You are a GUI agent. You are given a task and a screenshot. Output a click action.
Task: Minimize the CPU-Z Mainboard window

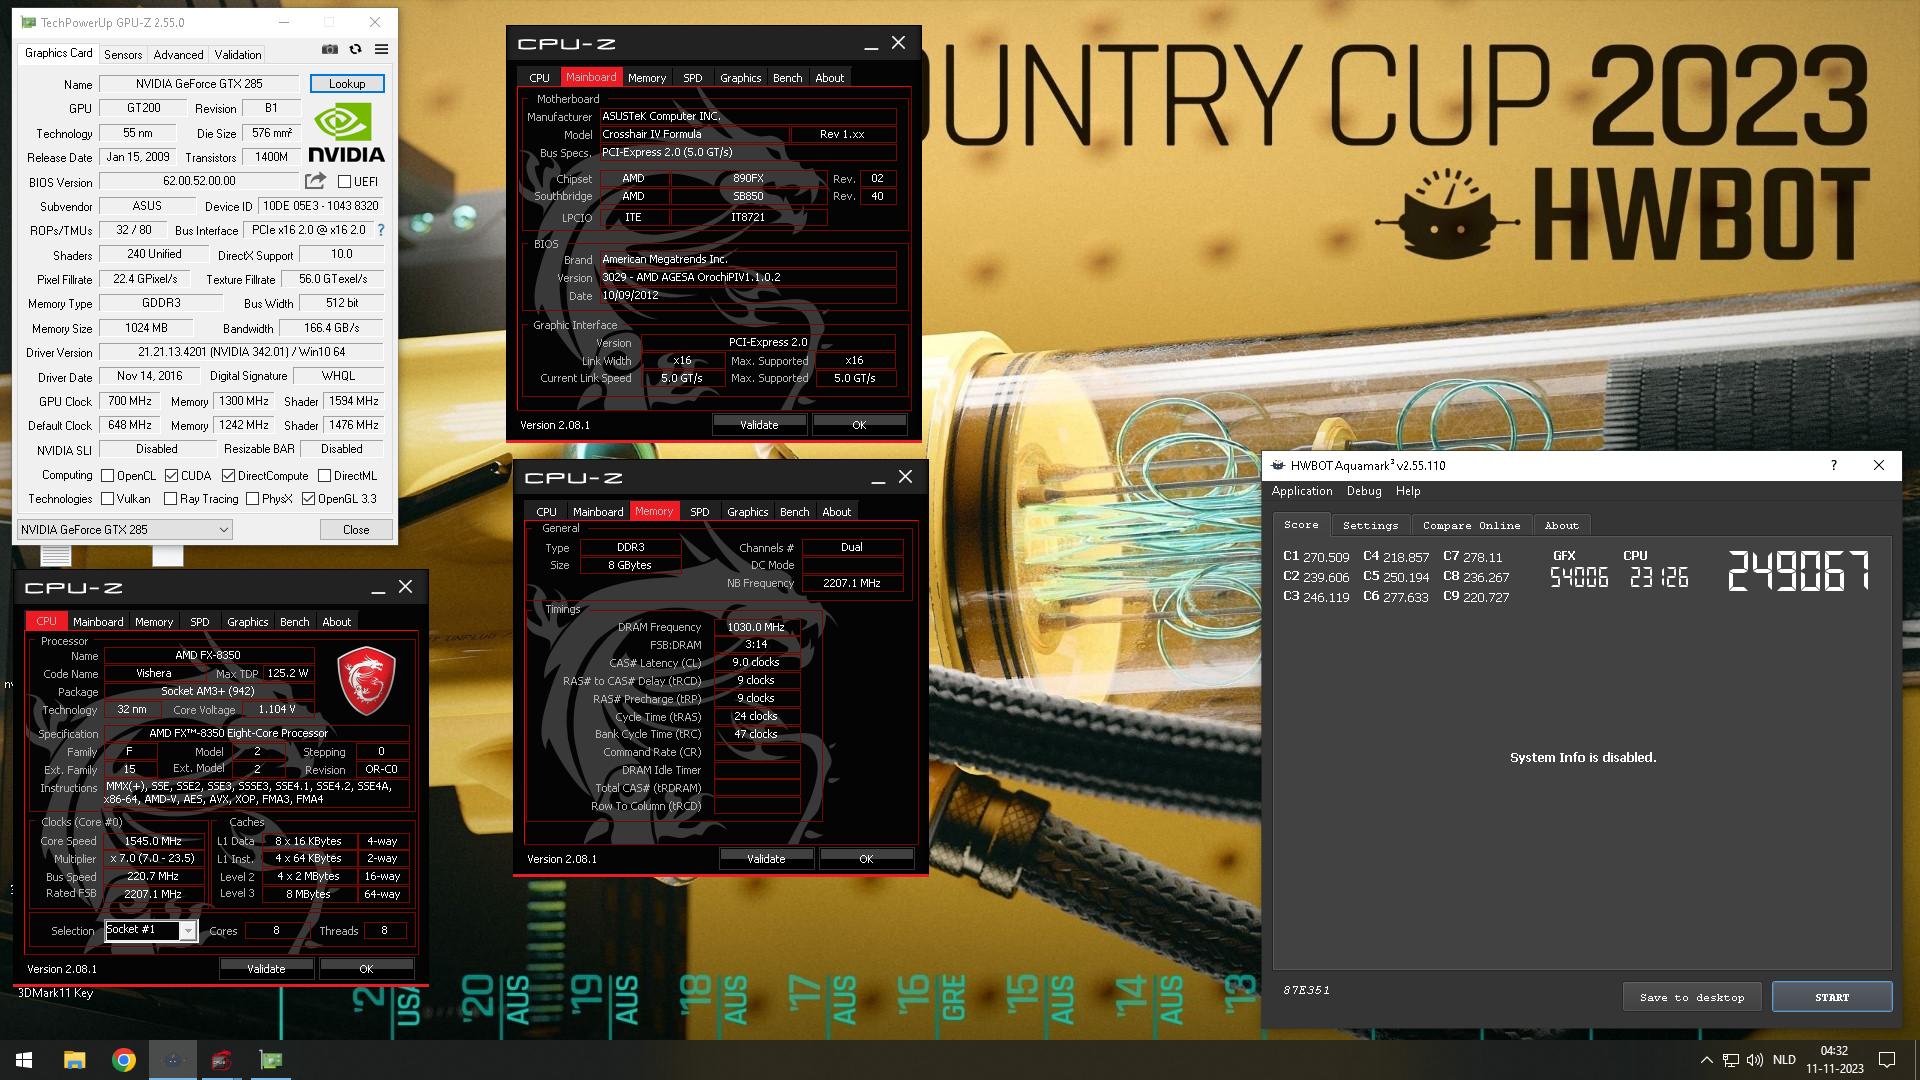tap(871, 44)
